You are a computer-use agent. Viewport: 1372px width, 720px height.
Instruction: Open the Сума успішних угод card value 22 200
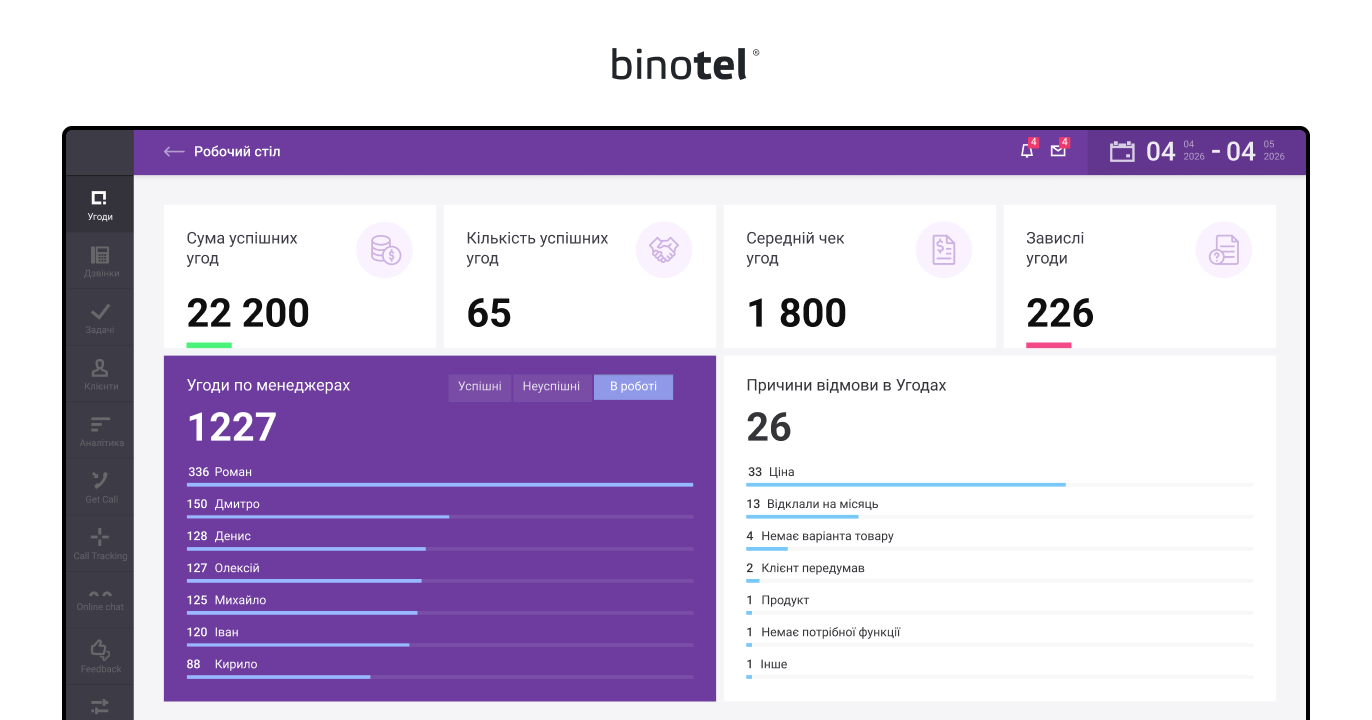pos(248,313)
